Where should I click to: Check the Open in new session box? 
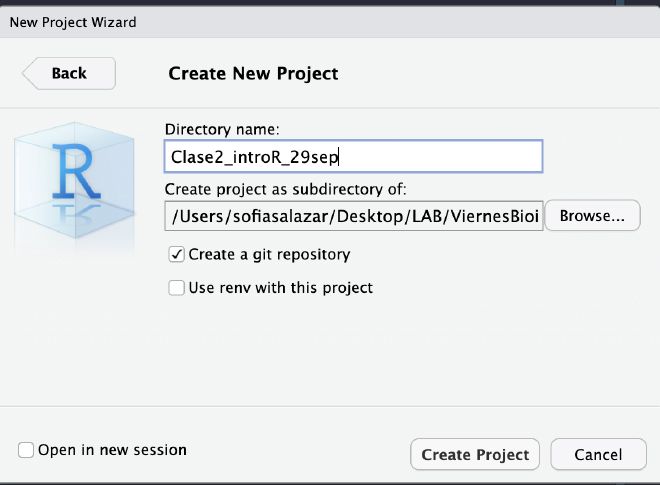(26, 450)
